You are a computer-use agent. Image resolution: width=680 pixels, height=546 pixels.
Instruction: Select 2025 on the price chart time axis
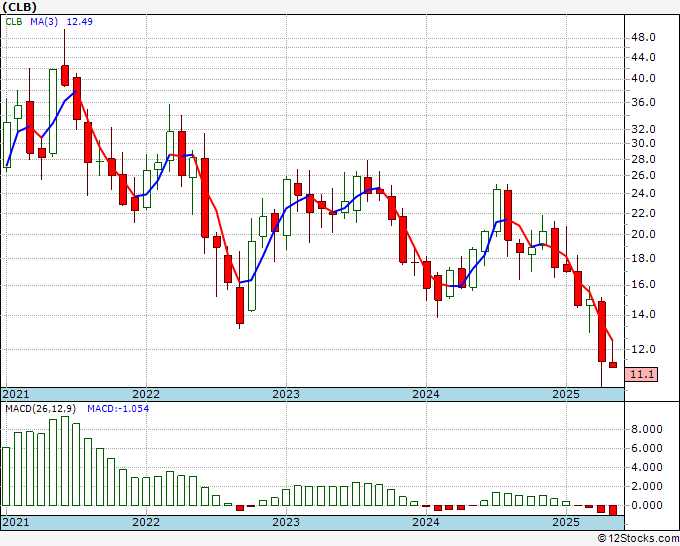[x=566, y=394]
